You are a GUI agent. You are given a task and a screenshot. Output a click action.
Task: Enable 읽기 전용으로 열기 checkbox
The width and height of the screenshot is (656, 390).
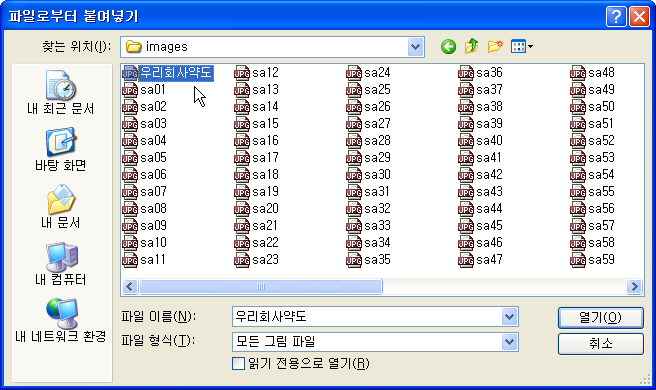[x=238, y=363]
